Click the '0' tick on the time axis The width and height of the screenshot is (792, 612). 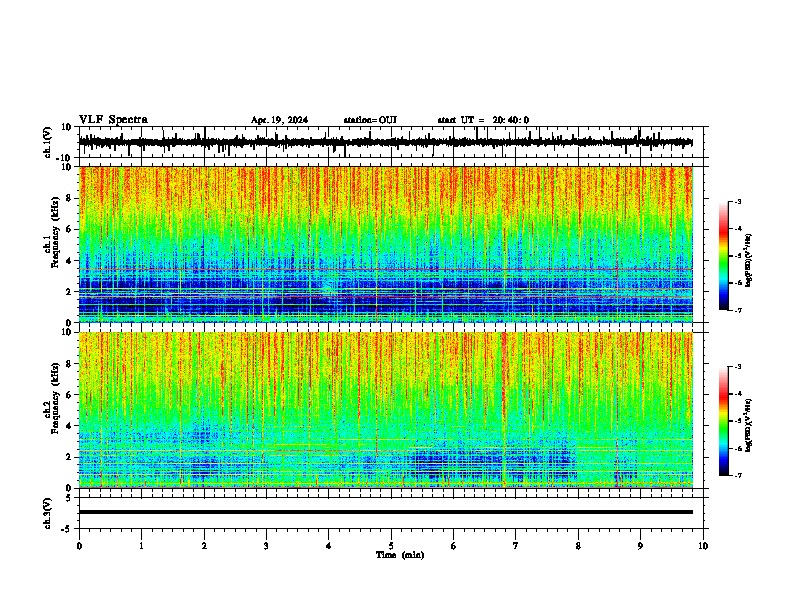[79, 546]
